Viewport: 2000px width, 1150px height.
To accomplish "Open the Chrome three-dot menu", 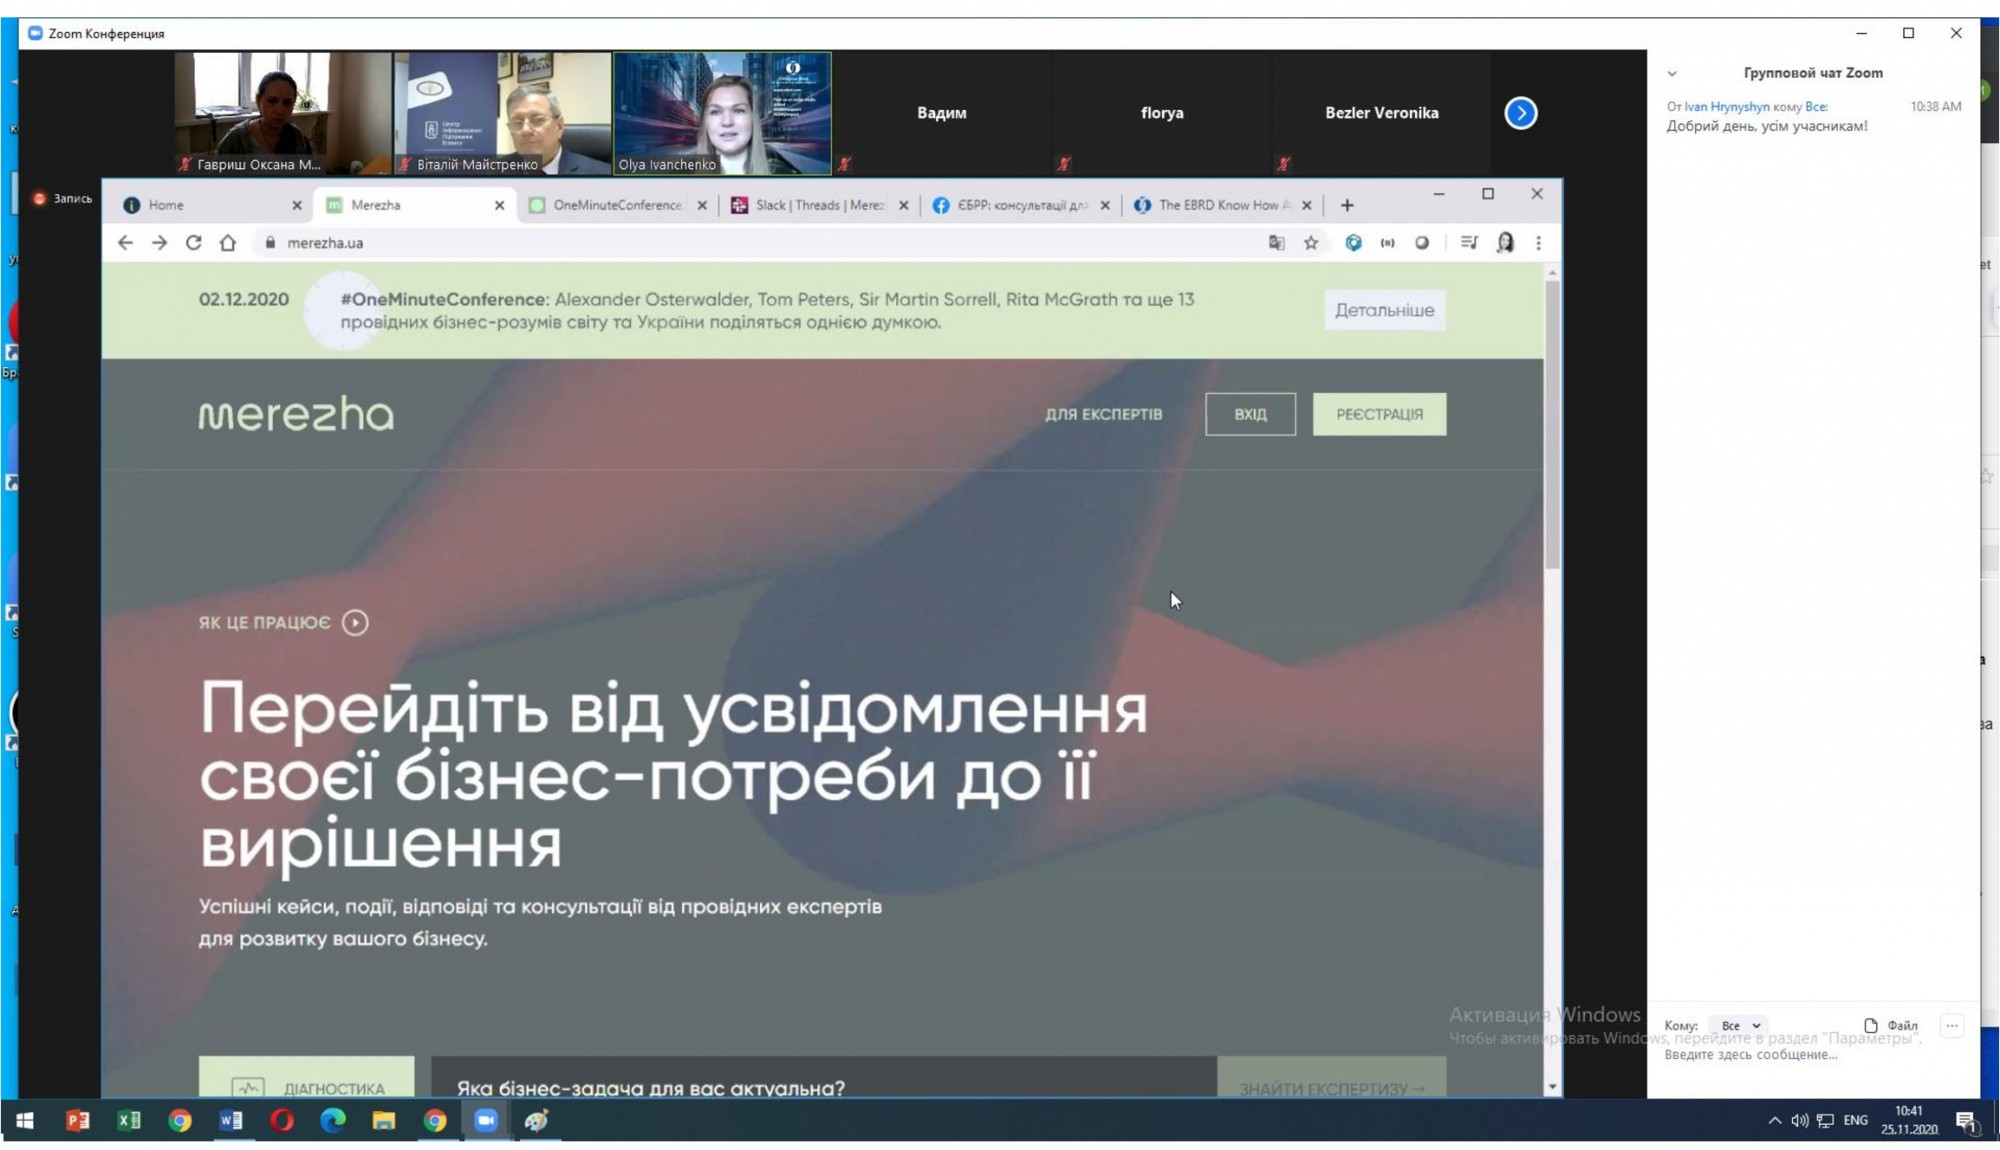I will [x=1538, y=243].
